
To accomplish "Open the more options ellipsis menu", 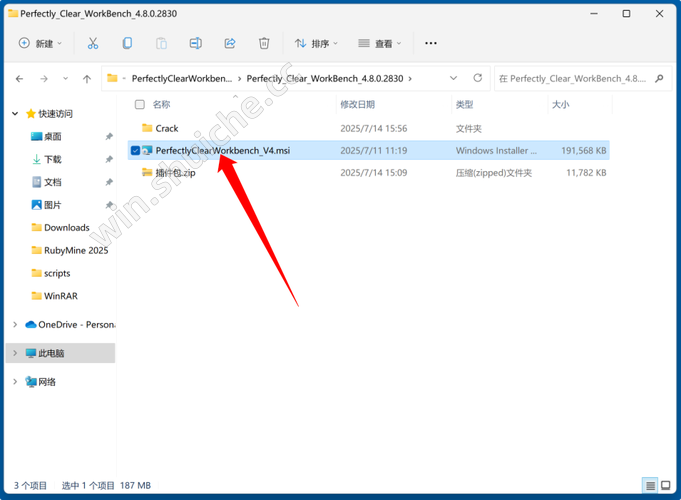I will [x=430, y=43].
